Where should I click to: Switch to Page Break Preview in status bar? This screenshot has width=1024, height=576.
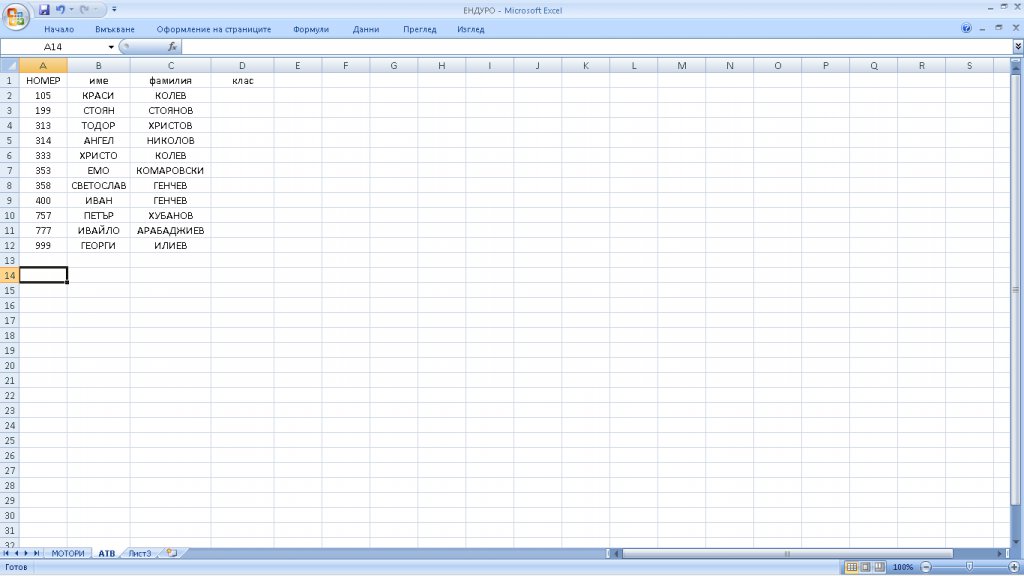880,567
